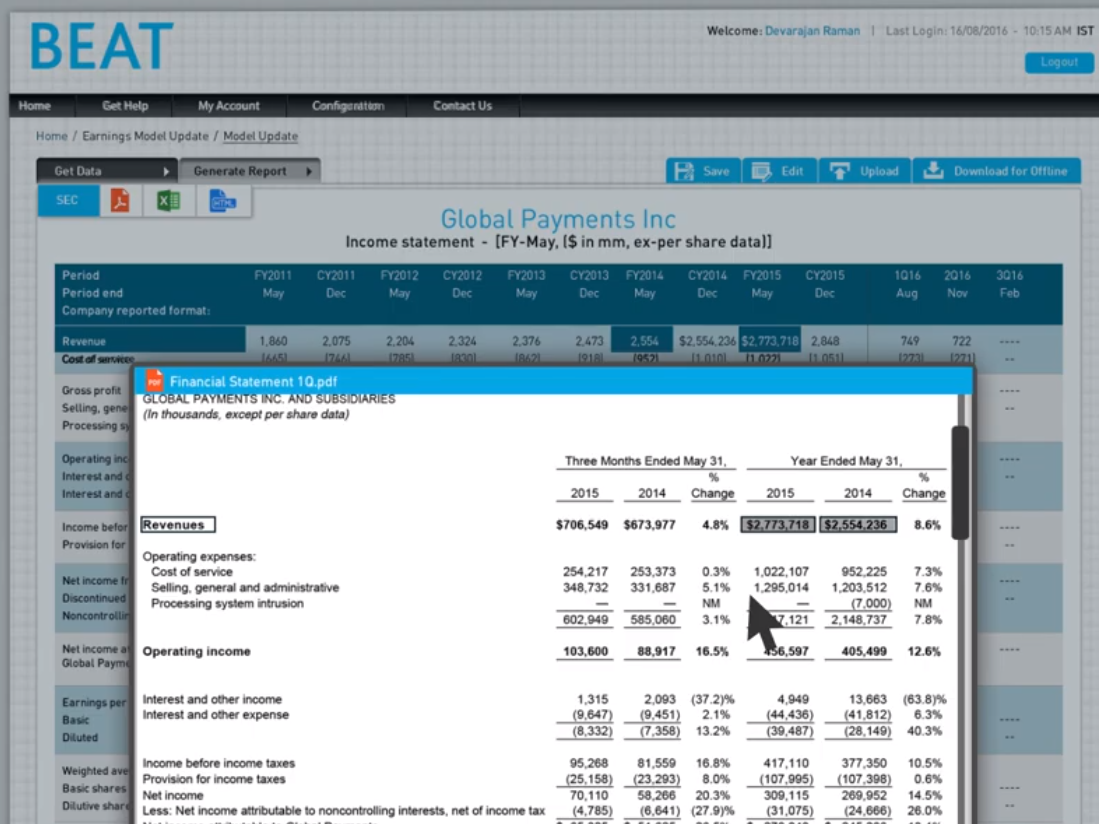The width and height of the screenshot is (1099, 824).
Task: Click the Upload button
Action: (864, 171)
